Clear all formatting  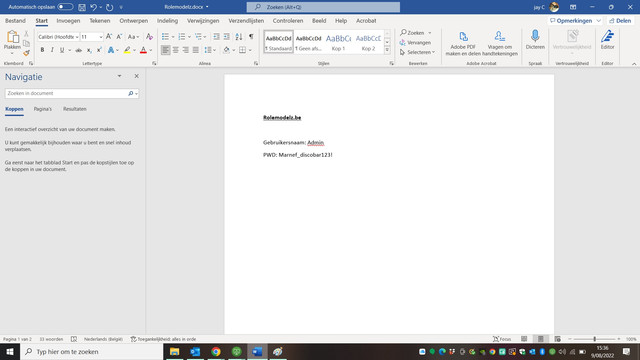(x=149, y=37)
